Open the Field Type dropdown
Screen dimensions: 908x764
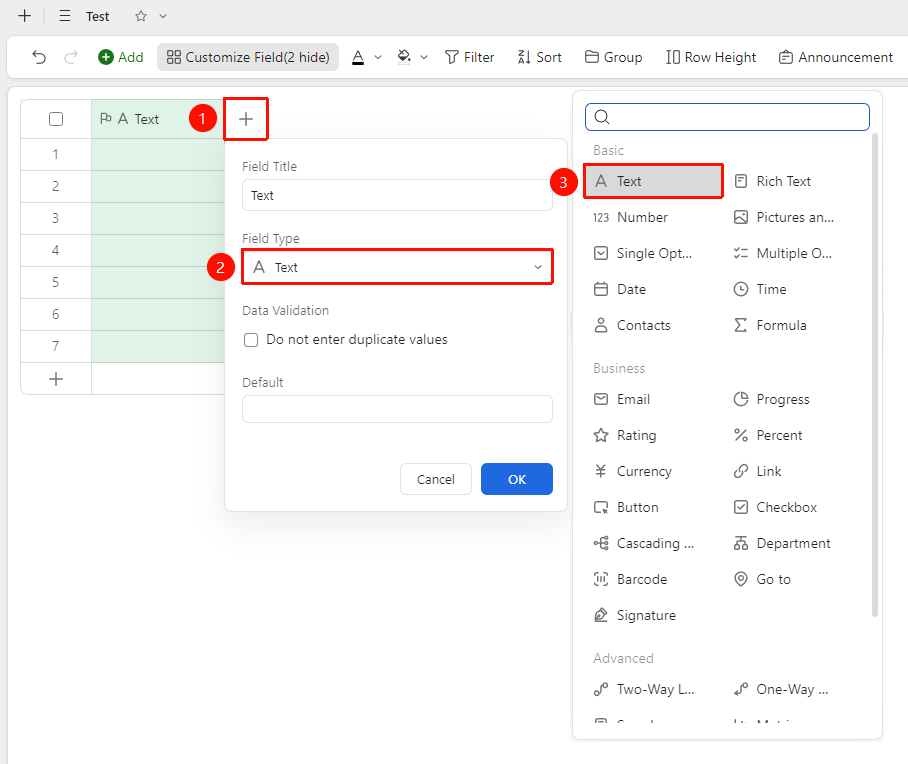[397, 266]
